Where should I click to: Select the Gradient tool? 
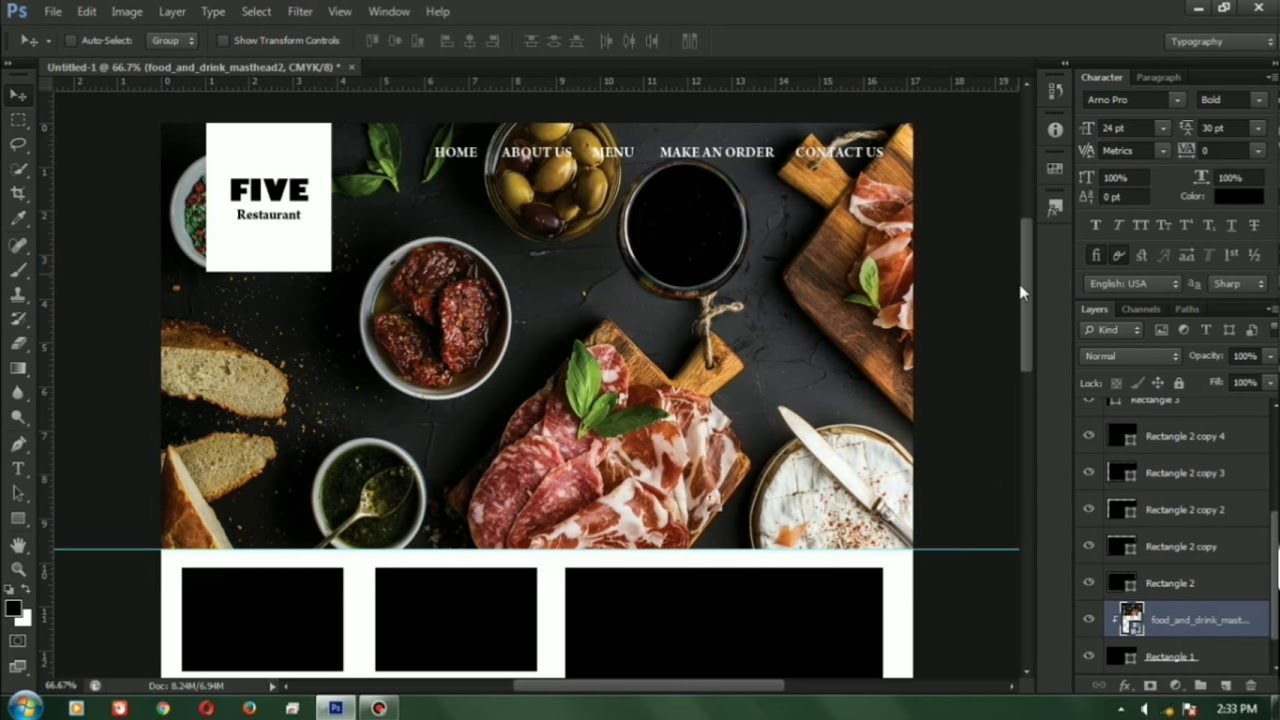pos(18,368)
